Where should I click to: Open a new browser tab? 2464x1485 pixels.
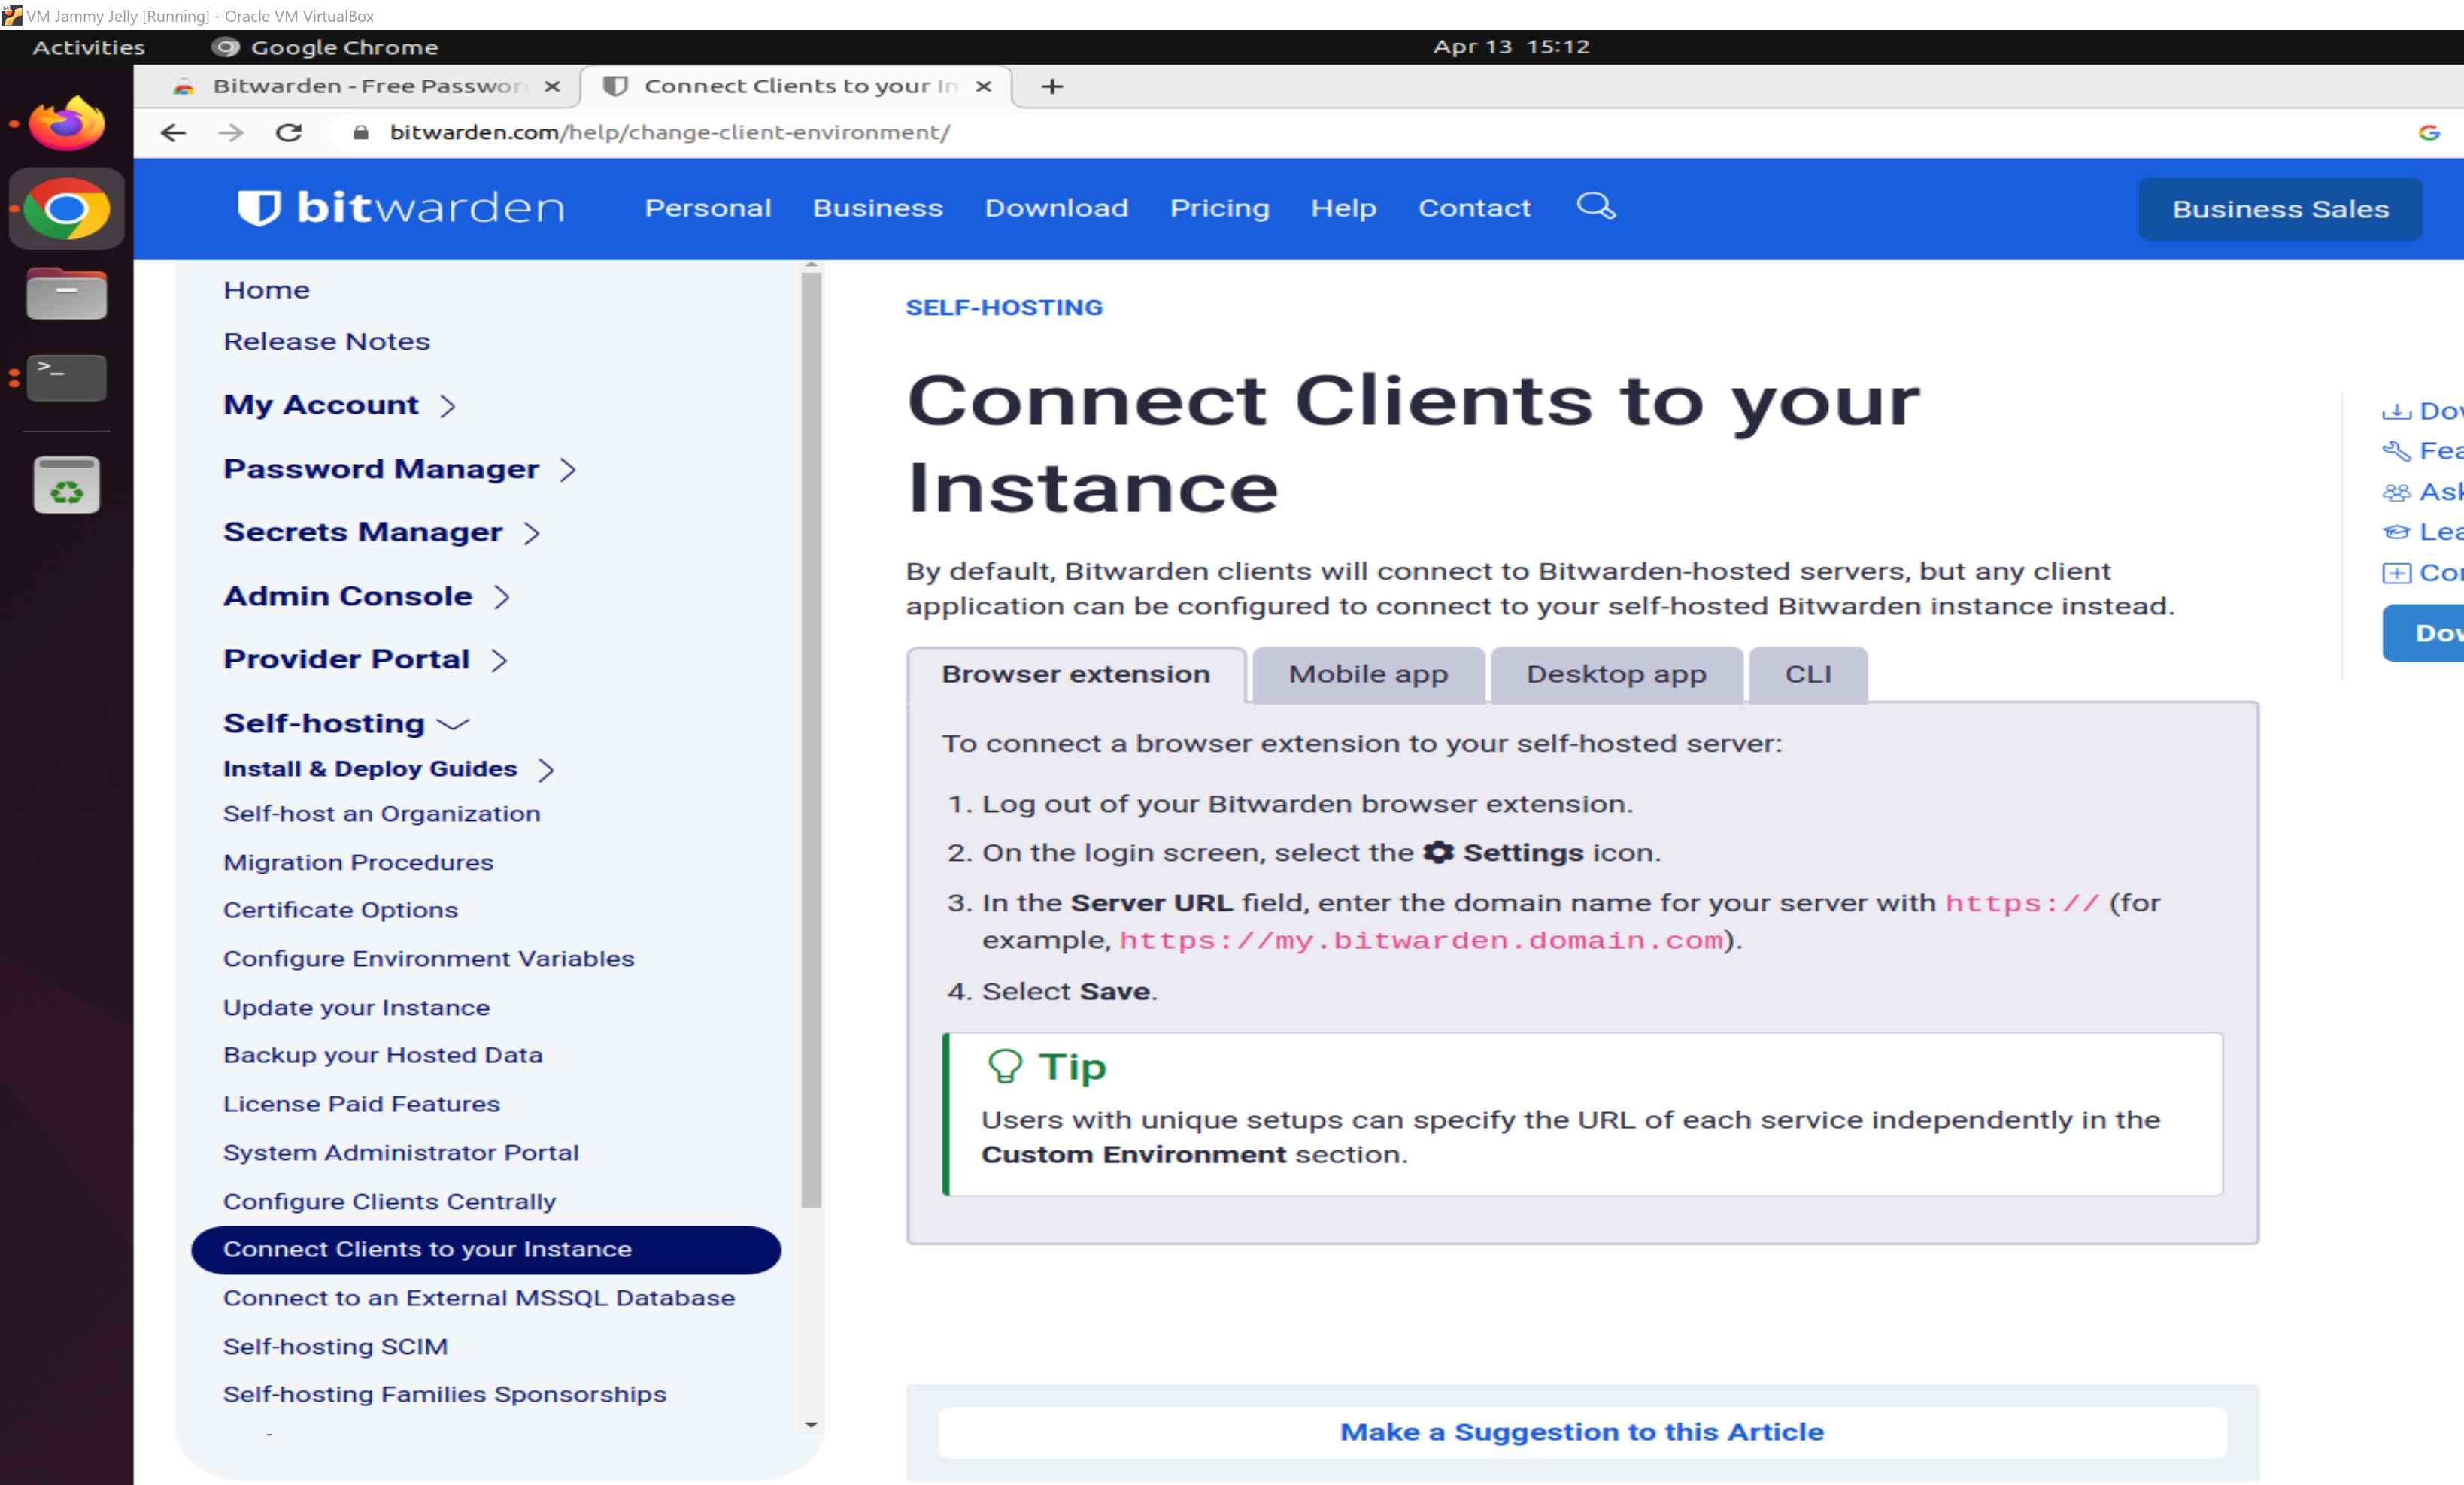(x=1051, y=87)
